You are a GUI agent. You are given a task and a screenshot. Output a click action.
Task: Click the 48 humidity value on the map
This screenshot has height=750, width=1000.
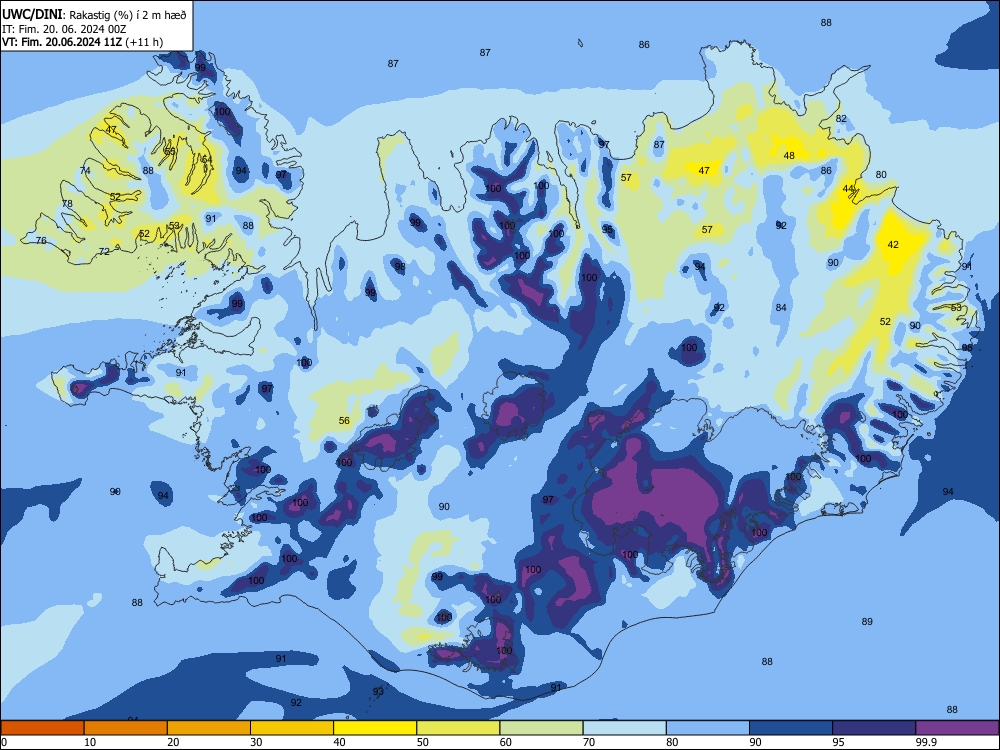tap(789, 156)
